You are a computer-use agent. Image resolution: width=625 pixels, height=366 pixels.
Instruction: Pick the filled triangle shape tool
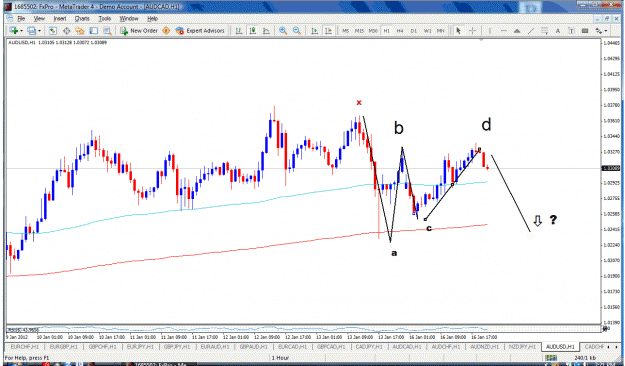tap(517, 31)
